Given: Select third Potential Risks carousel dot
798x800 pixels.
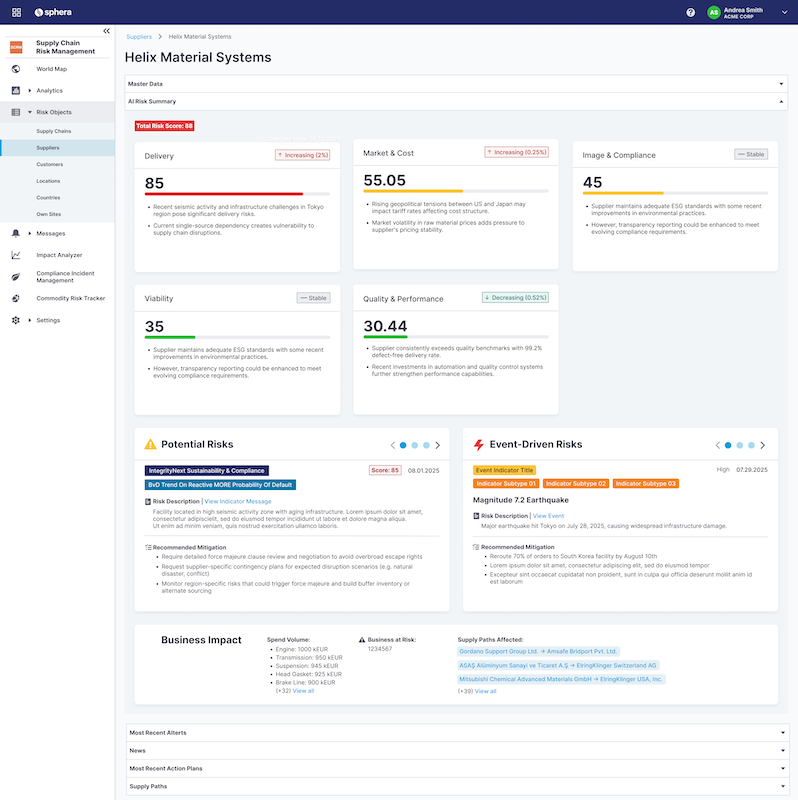Looking at the screenshot, I should [x=427, y=445].
